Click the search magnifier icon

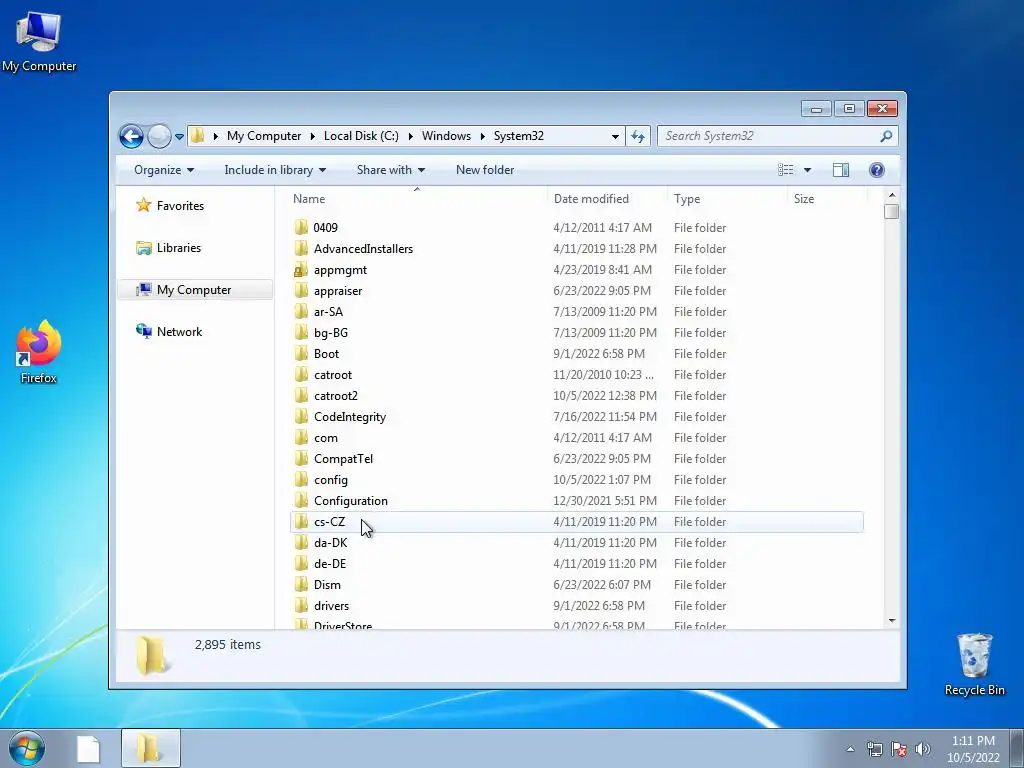click(x=886, y=136)
